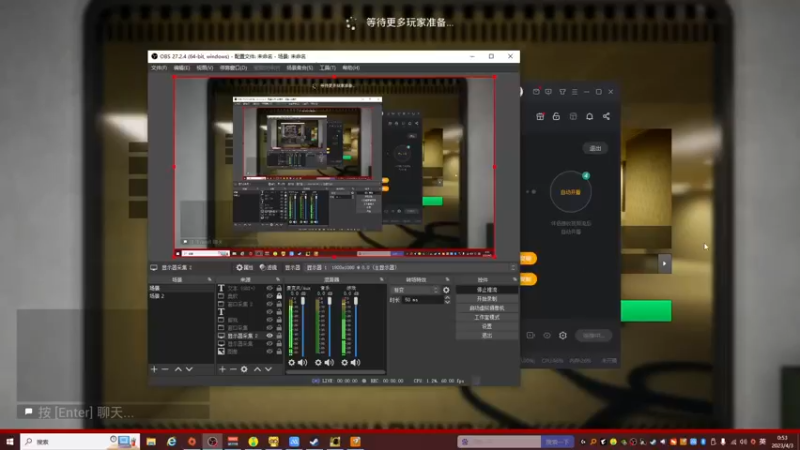Click the share icon in side app
The image size is (800, 450).
606,116
